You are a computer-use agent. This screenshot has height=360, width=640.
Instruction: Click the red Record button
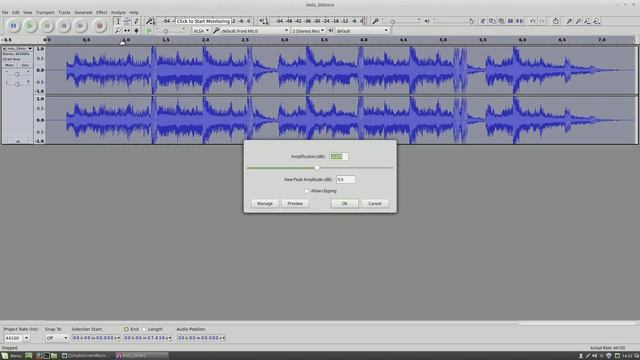99,26
